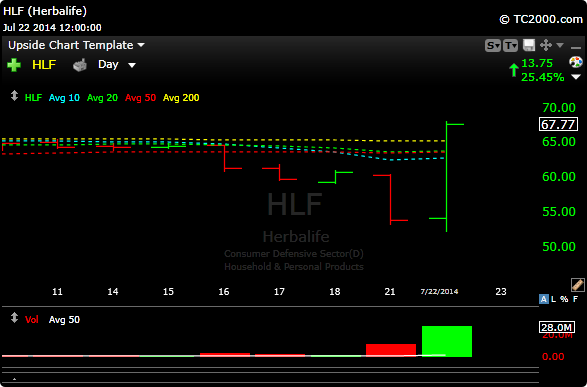The height and width of the screenshot is (387, 587).
Task: Click the 50.00 price axis label
Action: click(x=559, y=247)
